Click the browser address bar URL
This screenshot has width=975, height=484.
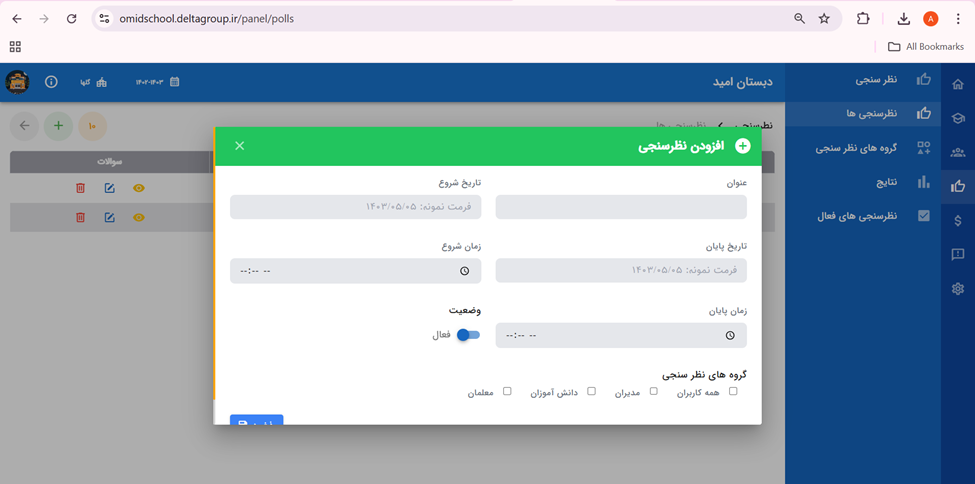coord(207,19)
